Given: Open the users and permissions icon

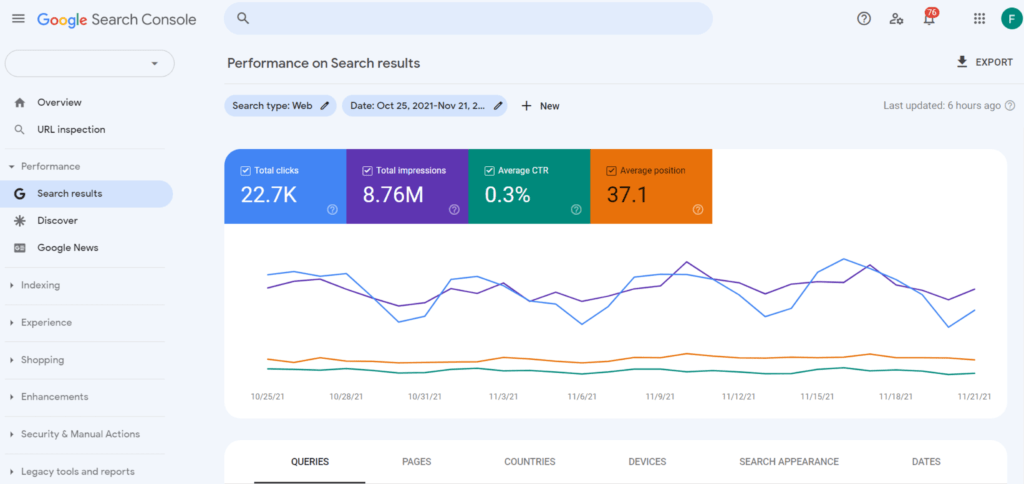Looking at the screenshot, I should click(897, 19).
